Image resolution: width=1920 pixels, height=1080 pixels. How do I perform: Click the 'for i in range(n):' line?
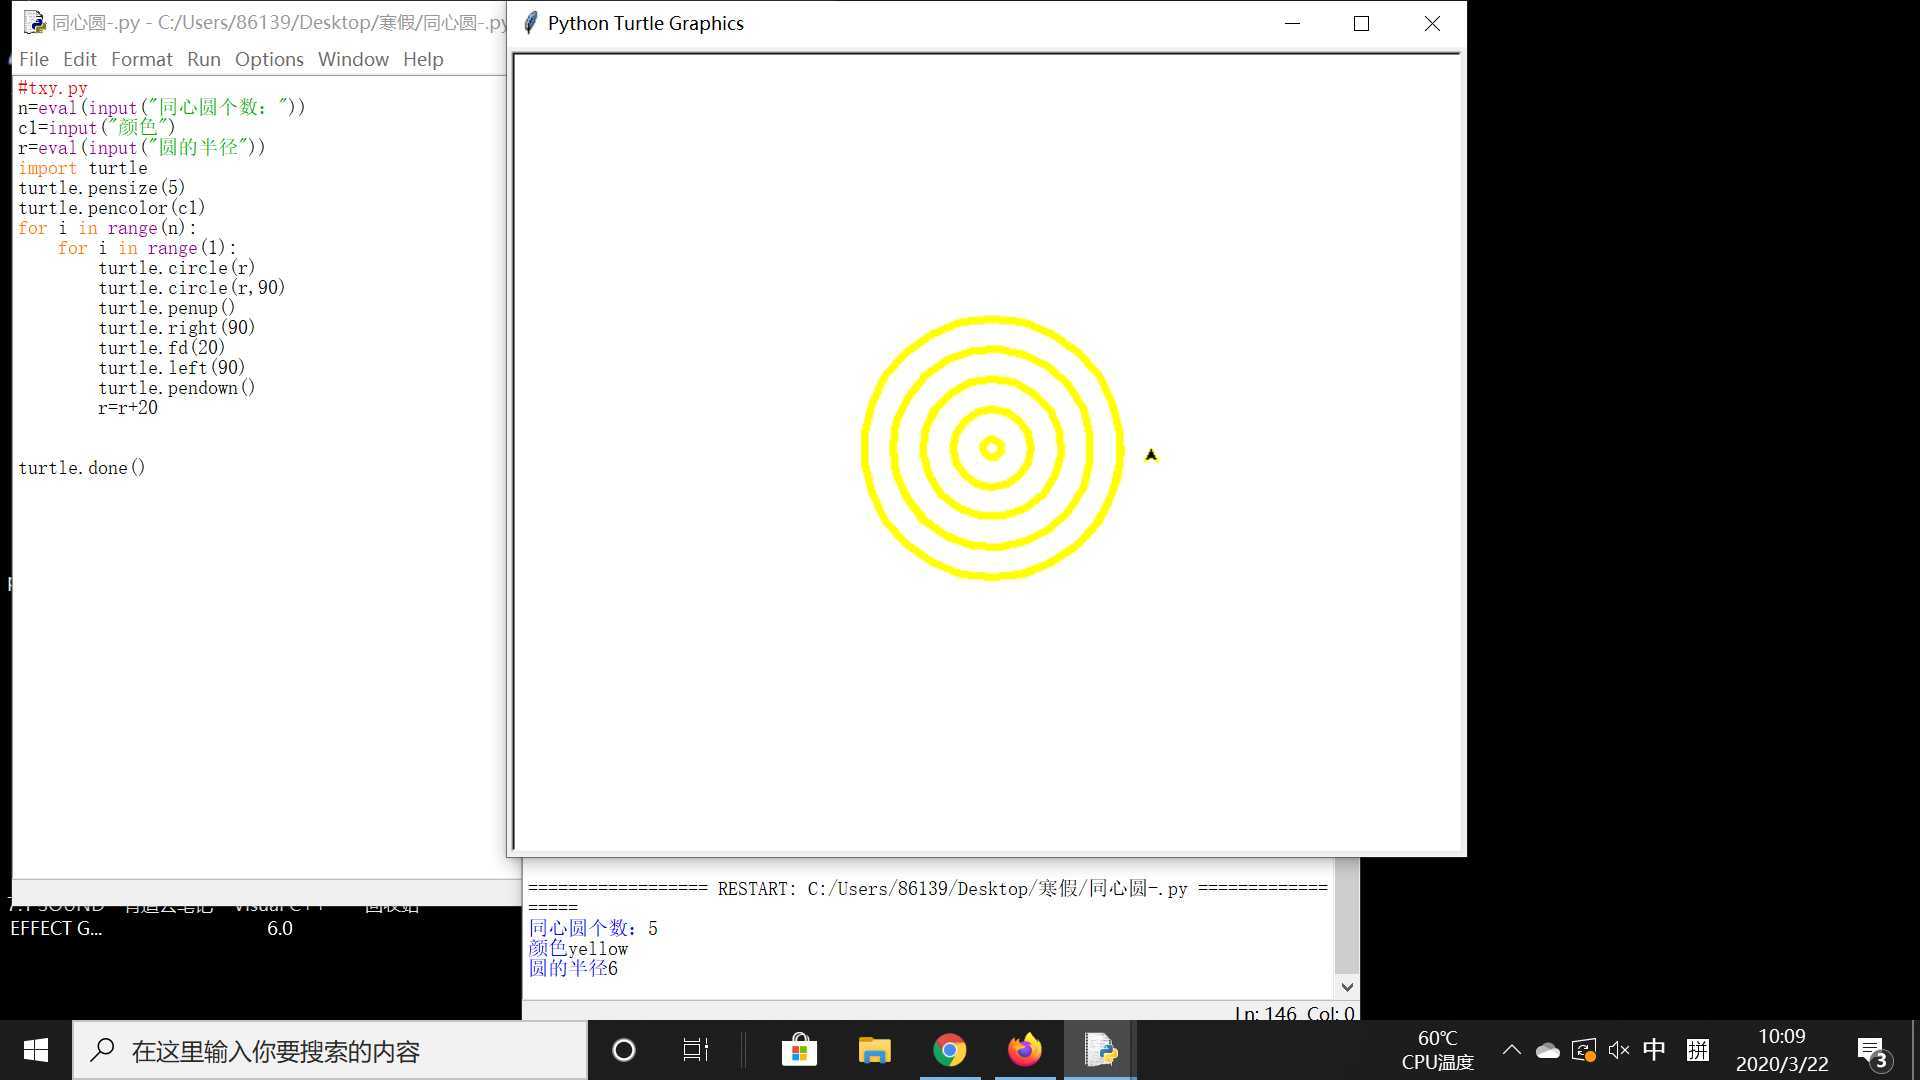point(107,228)
